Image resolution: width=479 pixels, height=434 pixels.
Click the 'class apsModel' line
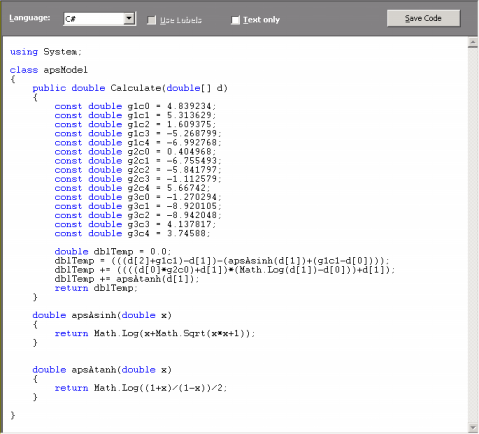[x=49, y=70]
